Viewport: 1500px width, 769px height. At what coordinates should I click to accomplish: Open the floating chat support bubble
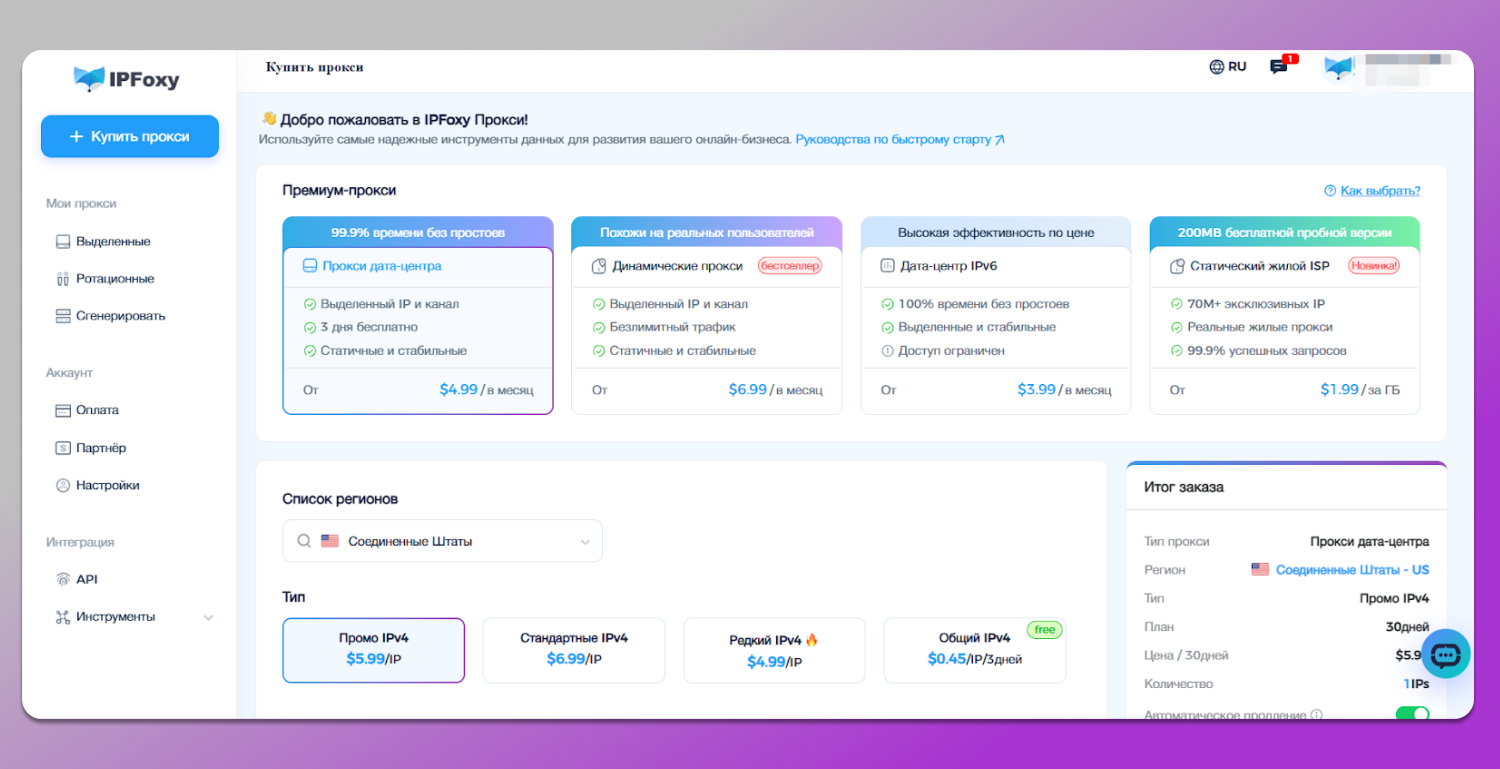(x=1445, y=655)
